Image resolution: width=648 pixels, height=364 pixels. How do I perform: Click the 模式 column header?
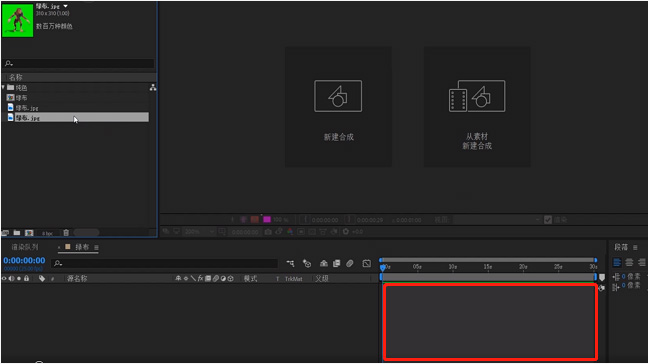click(250, 278)
